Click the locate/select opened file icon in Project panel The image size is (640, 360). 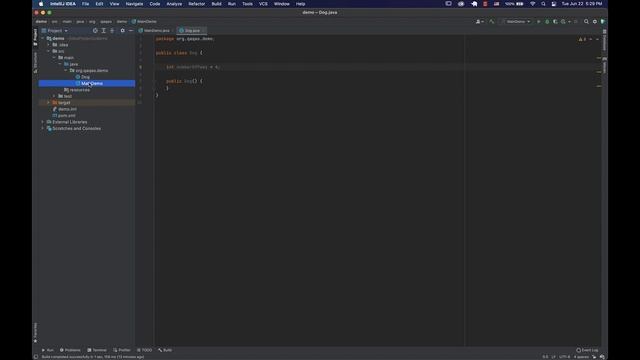(x=95, y=31)
